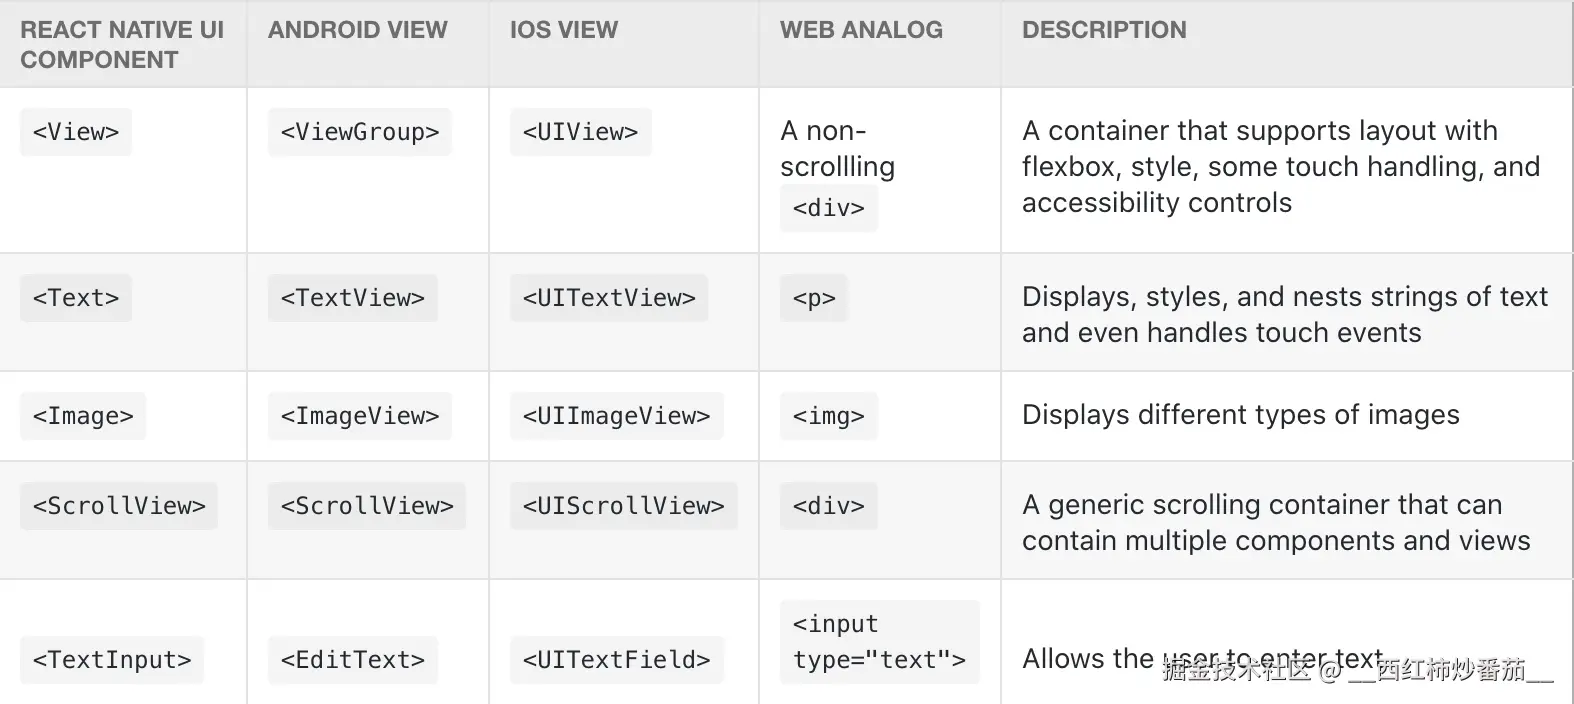Click the <UITextView> code tag
The width and height of the screenshot is (1574, 704).
click(609, 298)
